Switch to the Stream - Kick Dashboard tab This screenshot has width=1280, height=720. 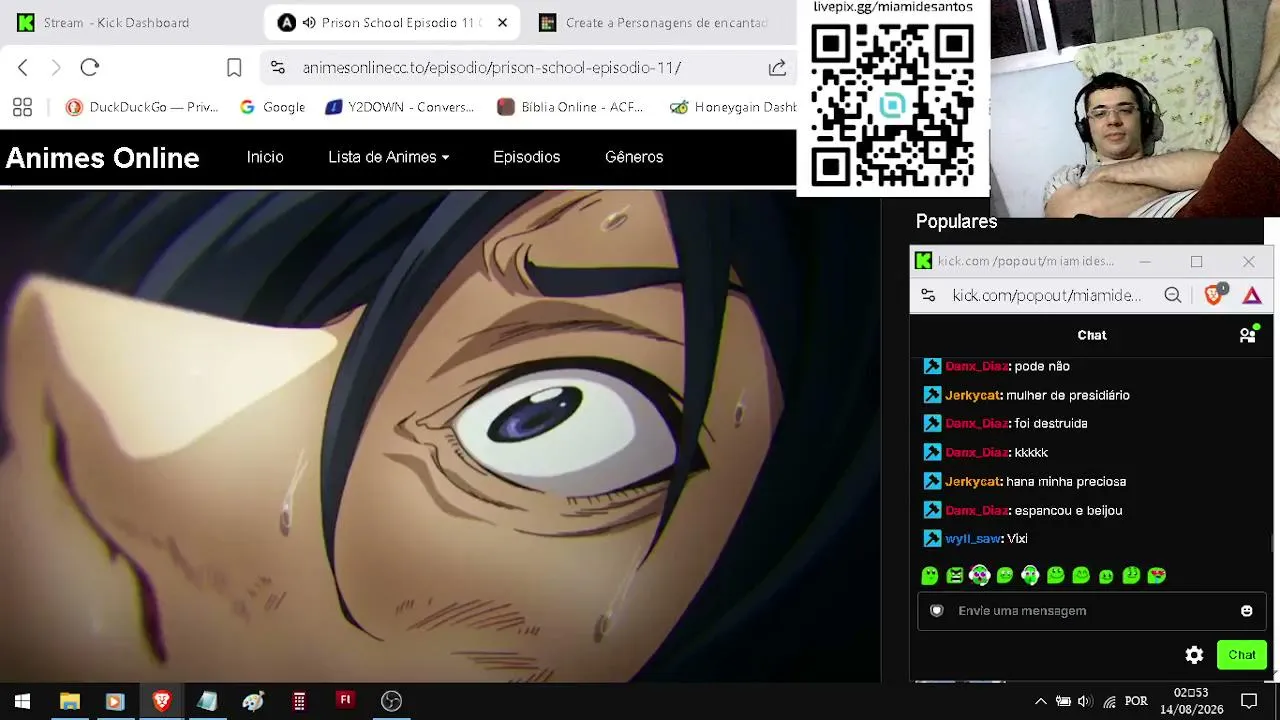tap(116, 22)
